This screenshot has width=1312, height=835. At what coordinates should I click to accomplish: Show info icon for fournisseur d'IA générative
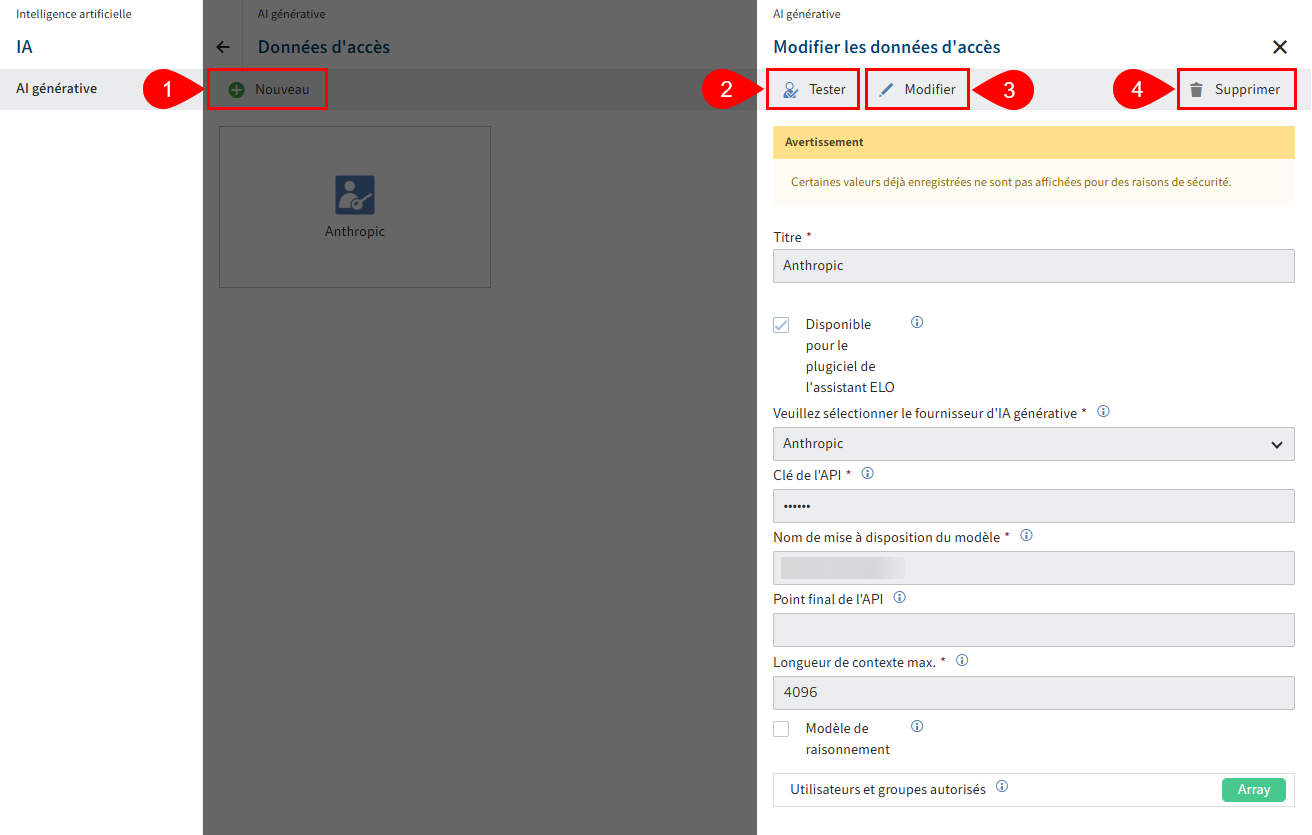click(1103, 412)
